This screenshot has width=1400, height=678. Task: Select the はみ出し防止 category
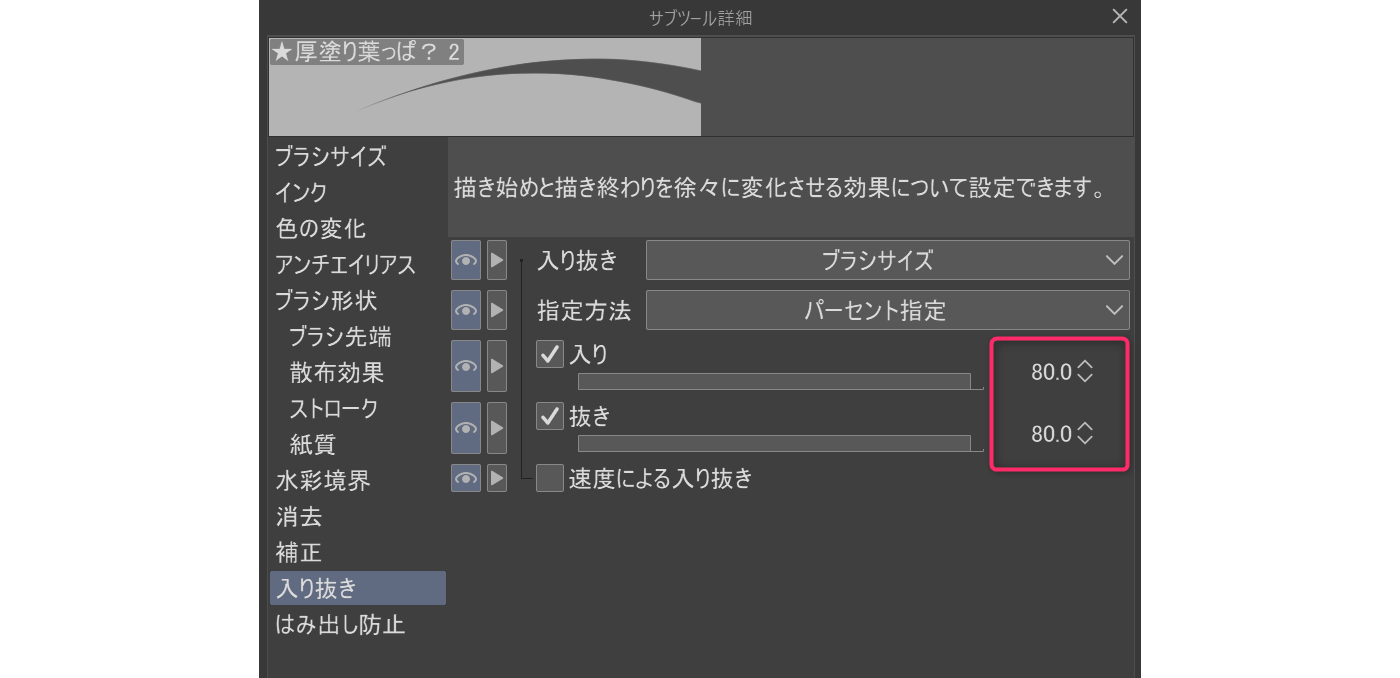pos(340,625)
